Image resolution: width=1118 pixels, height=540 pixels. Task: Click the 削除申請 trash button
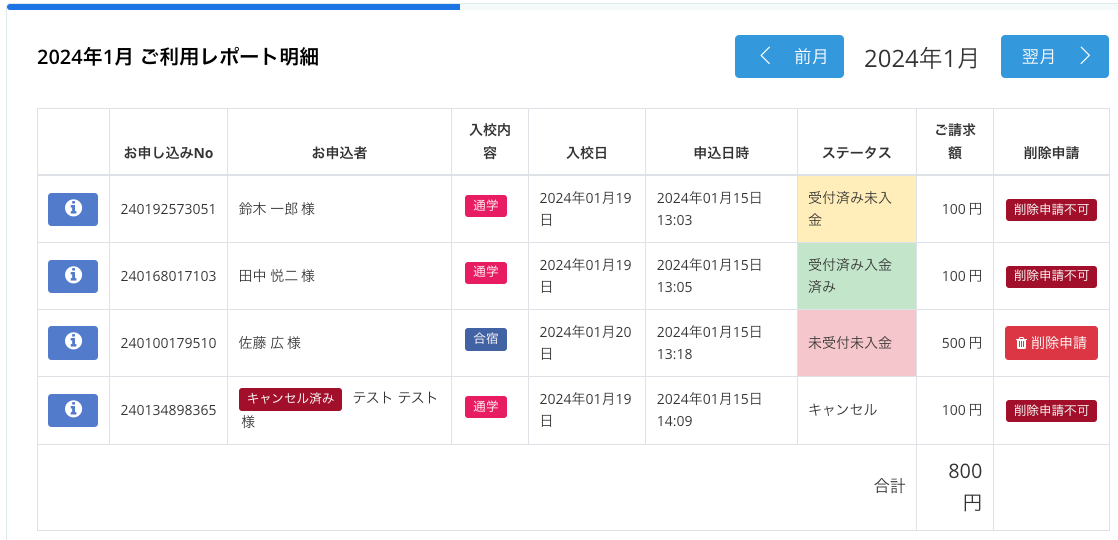(1051, 342)
